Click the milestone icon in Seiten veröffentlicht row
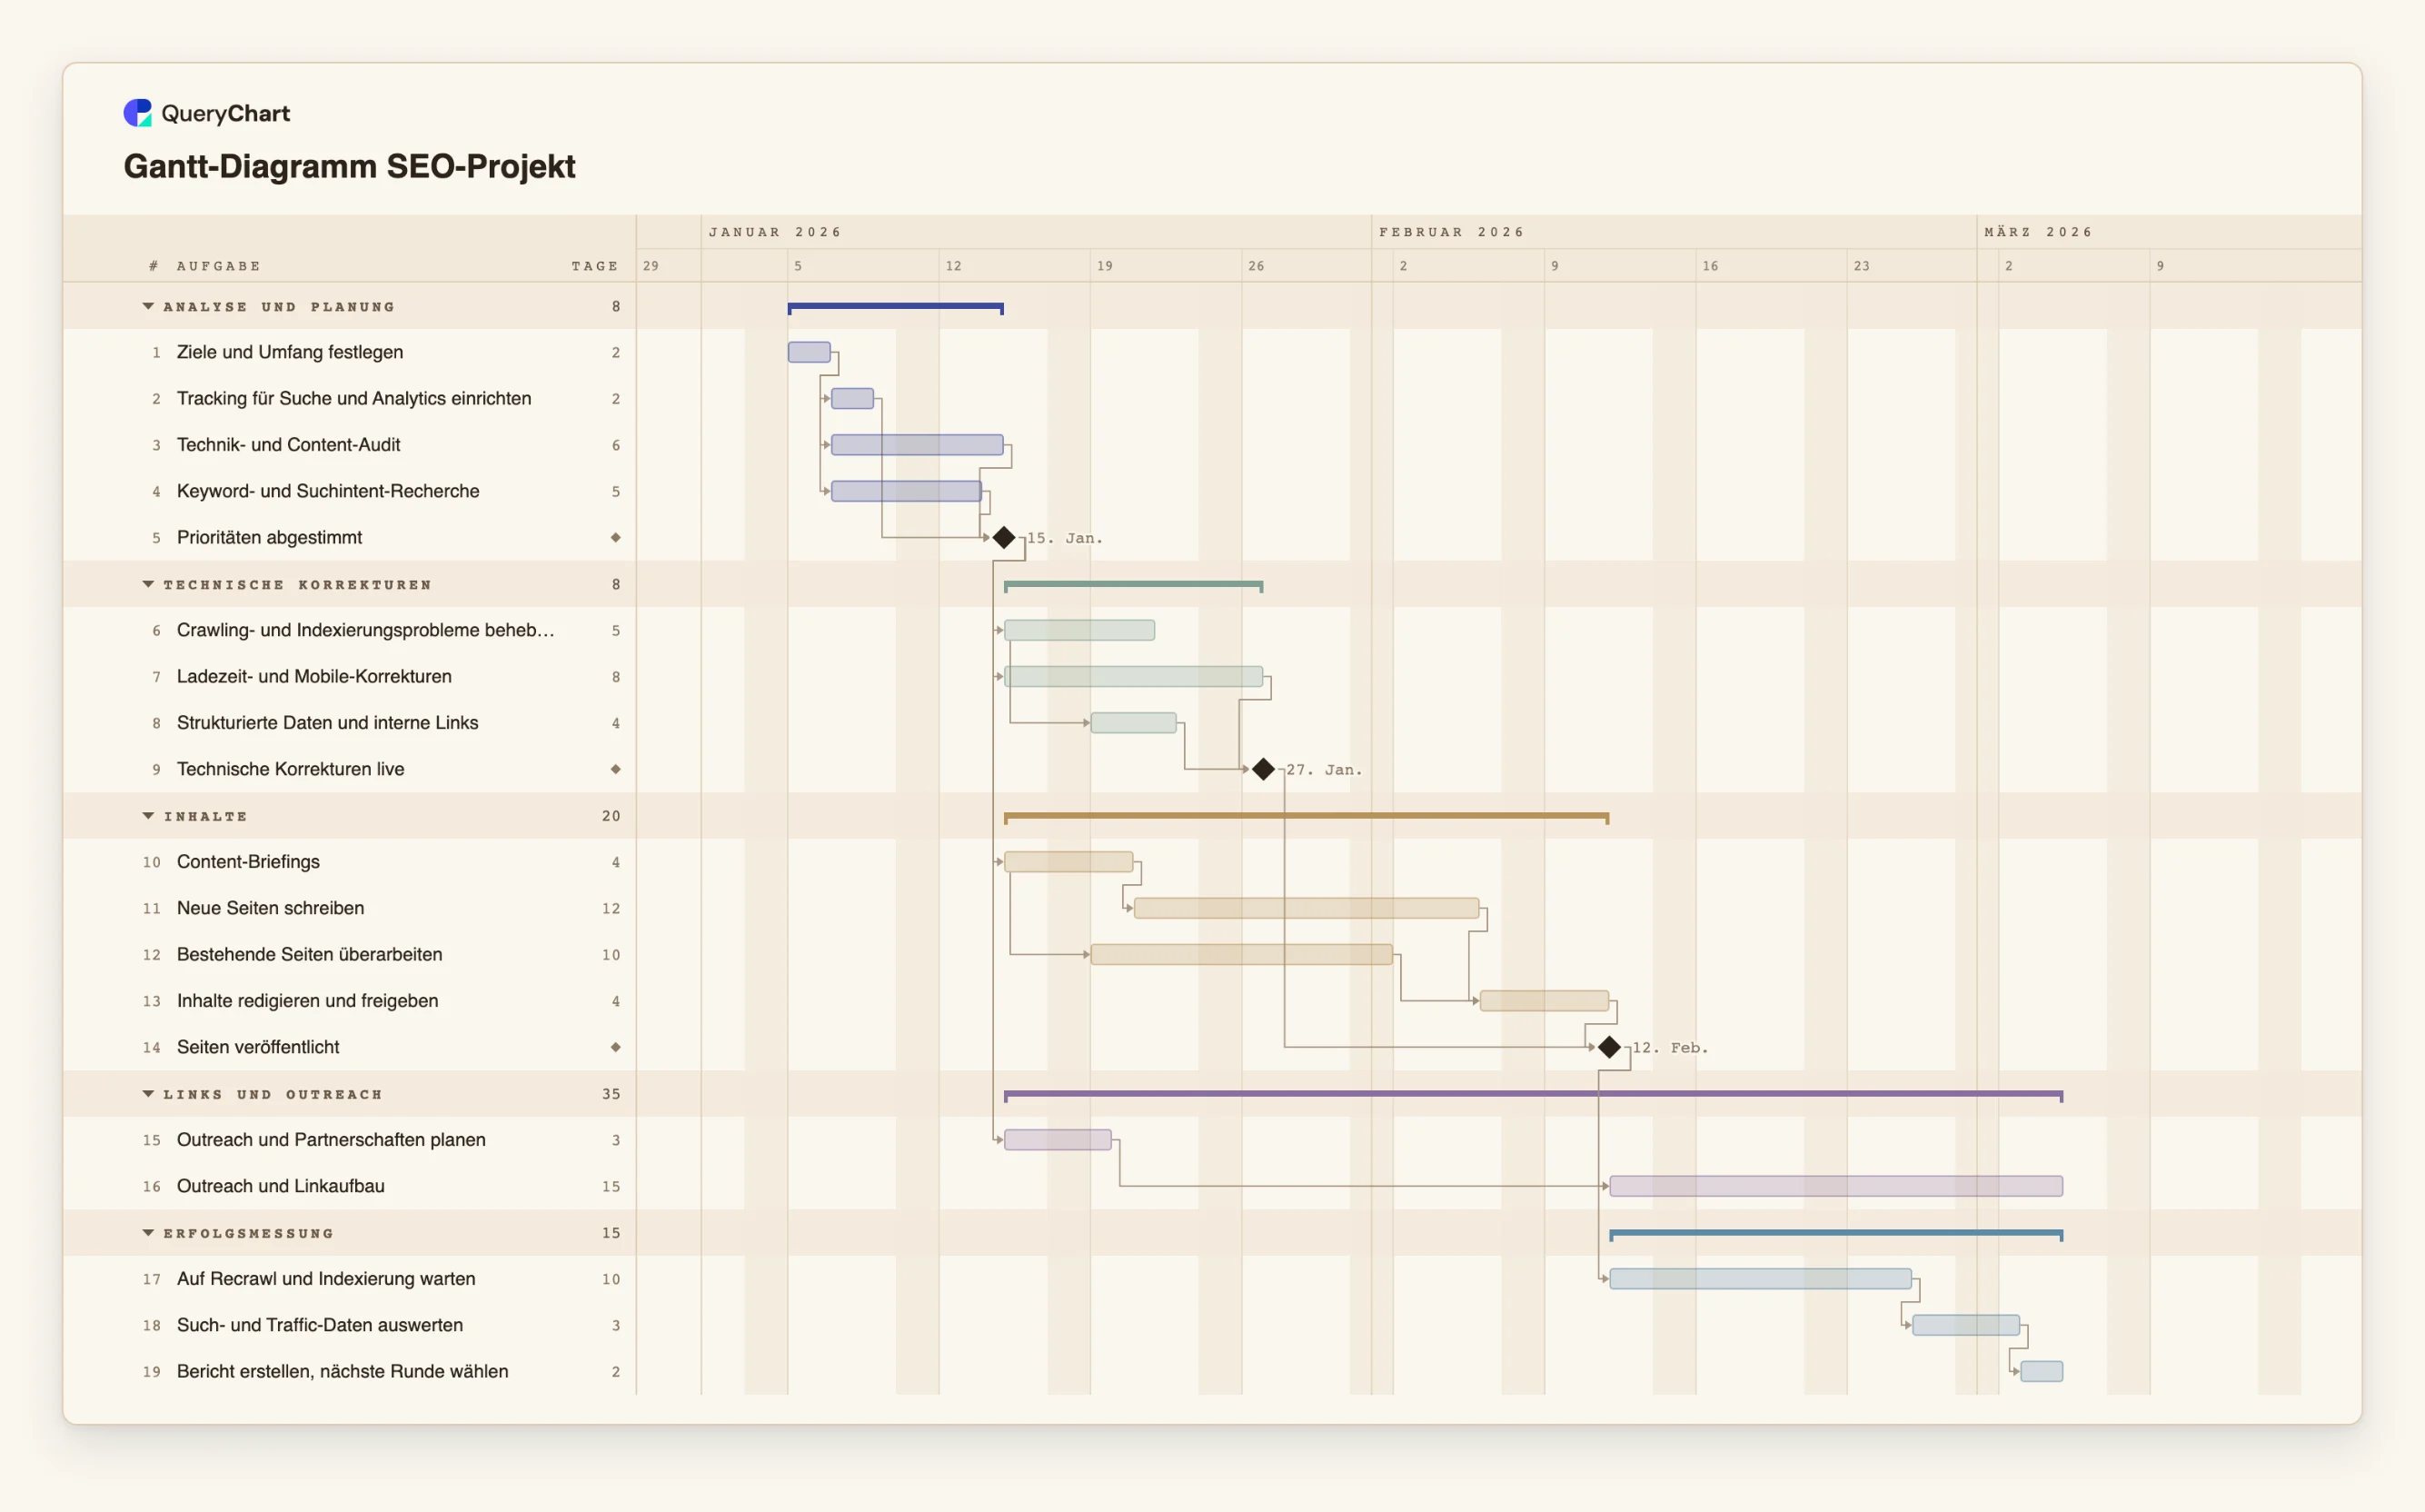2425x1512 pixels. pyautogui.click(x=616, y=1047)
